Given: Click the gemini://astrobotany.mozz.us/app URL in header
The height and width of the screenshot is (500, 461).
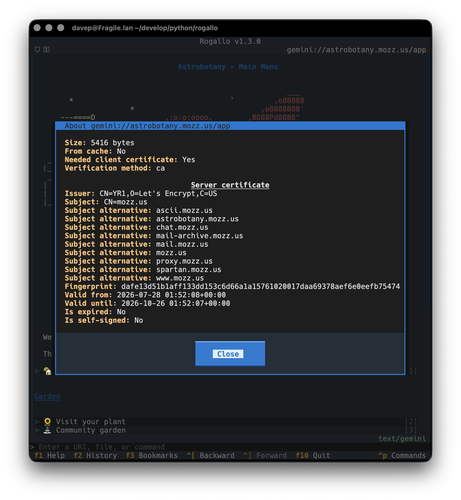Looking at the screenshot, I should pyautogui.click(x=356, y=50).
